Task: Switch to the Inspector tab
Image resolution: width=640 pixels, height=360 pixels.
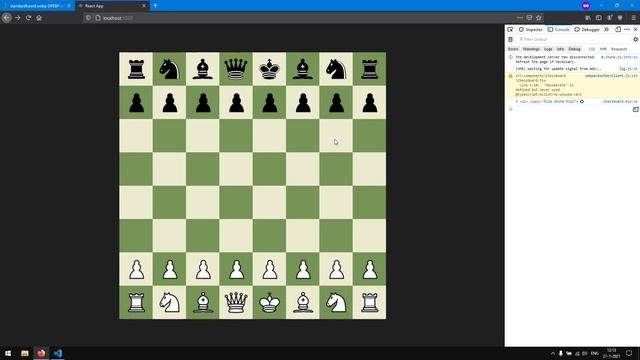Action: (x=531, y=29)
